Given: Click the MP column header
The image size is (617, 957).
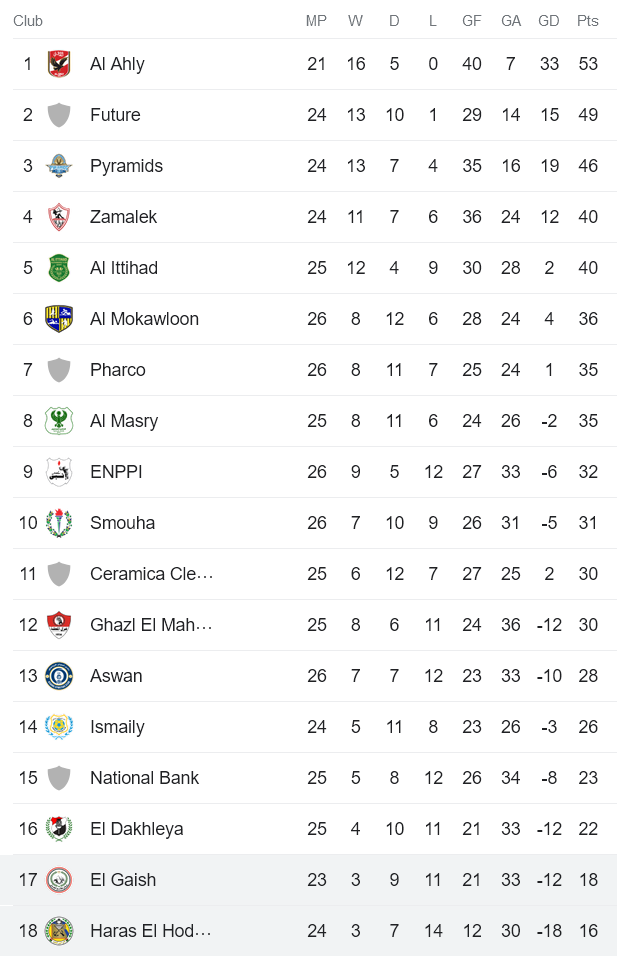Looking at the screenshot, I should pos(316,21).
